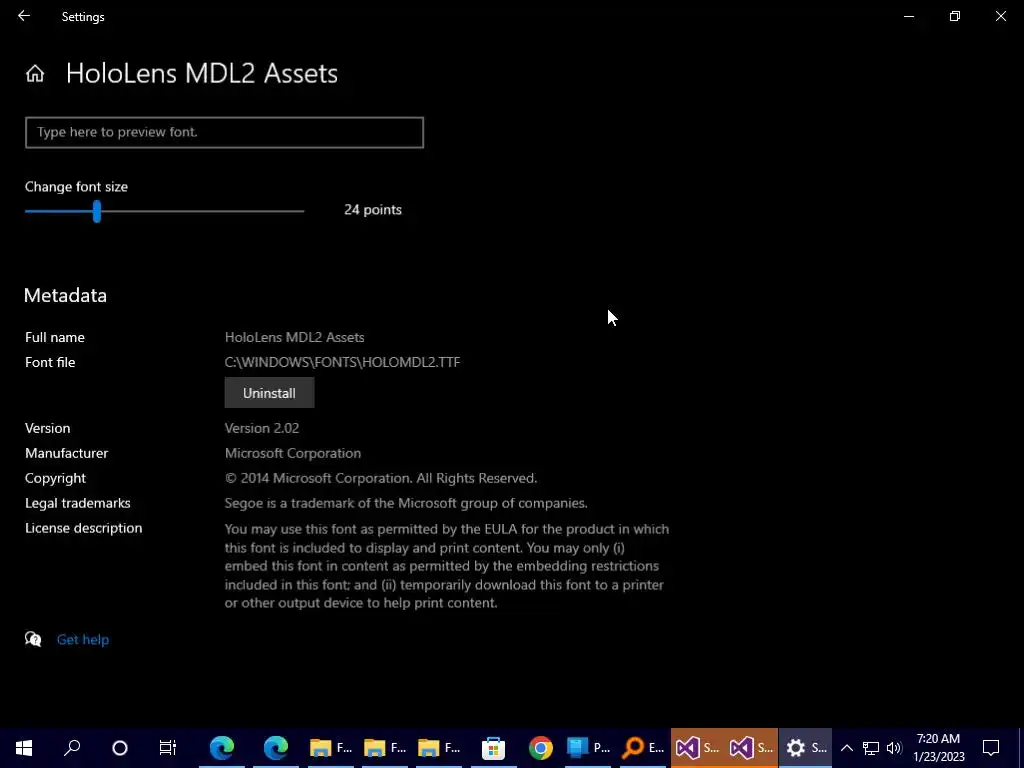Open the network status tray icon
The width and height of the screenshot is (1024, 768).
point(871,748)
